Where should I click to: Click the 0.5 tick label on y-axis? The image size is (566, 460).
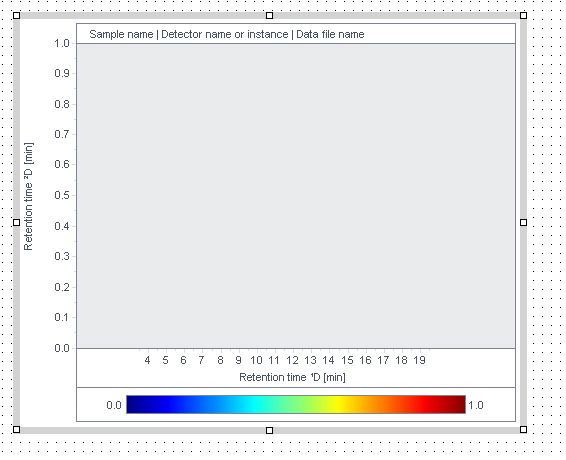click(x=62, y=195)
